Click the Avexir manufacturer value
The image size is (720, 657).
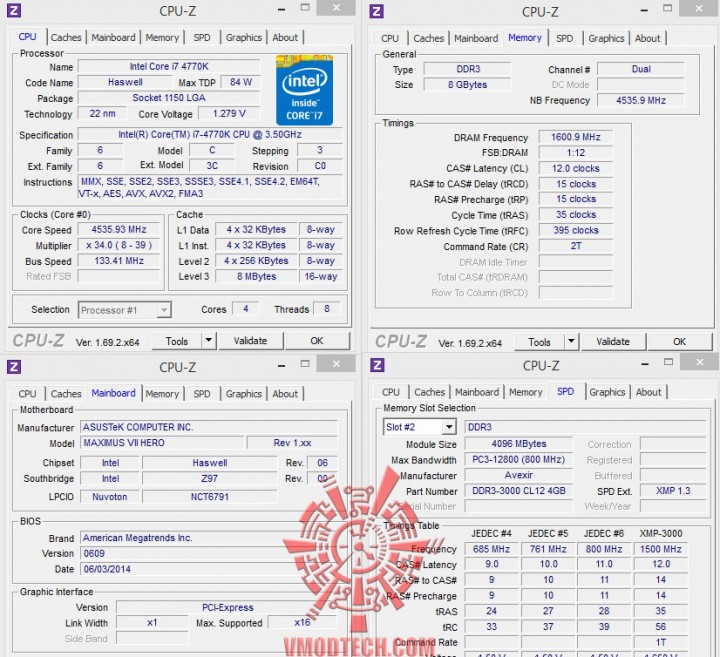(518, 475)
